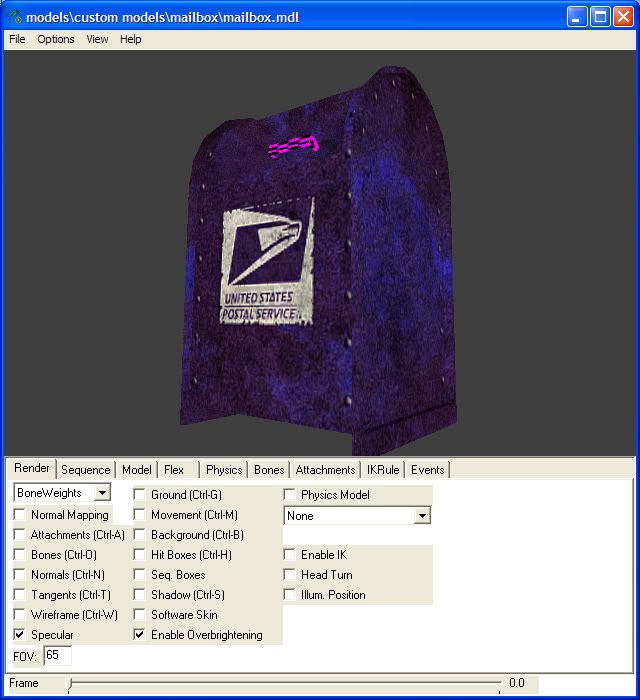Open the Options menu
Image resolution: width=640 pixels, height=700 pixels.
click(x=56, y=39)
